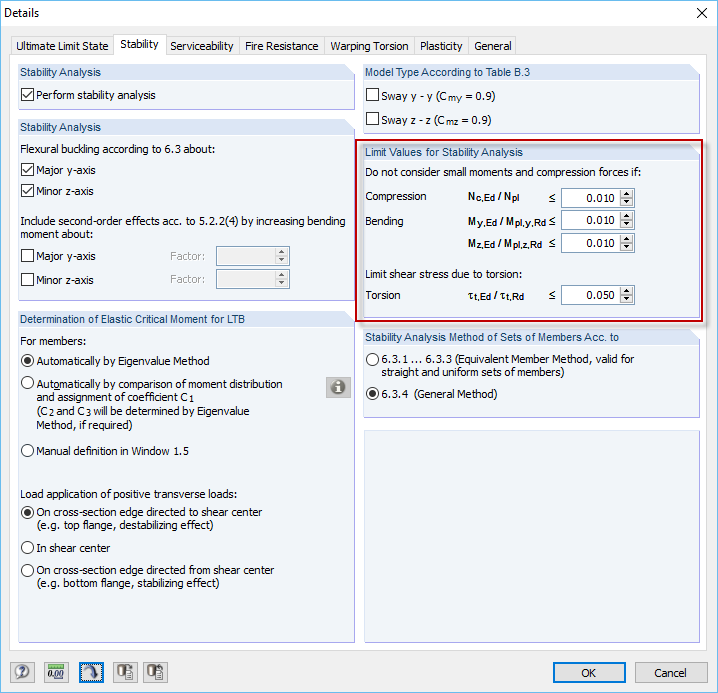Click the Minor z-axis Factor field
The image size is (718, 693).
tap(246, 279)
